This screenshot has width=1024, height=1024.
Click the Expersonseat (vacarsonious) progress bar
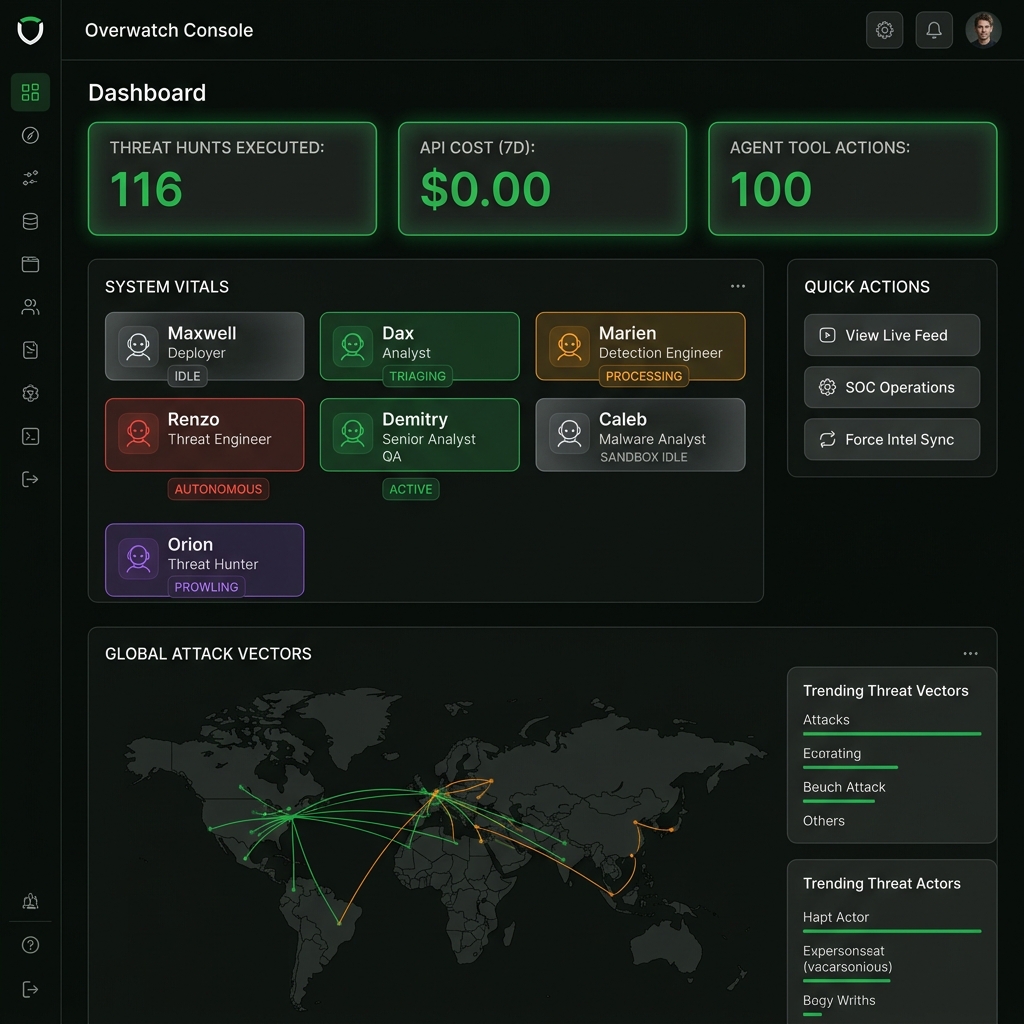tap(846, 981)
